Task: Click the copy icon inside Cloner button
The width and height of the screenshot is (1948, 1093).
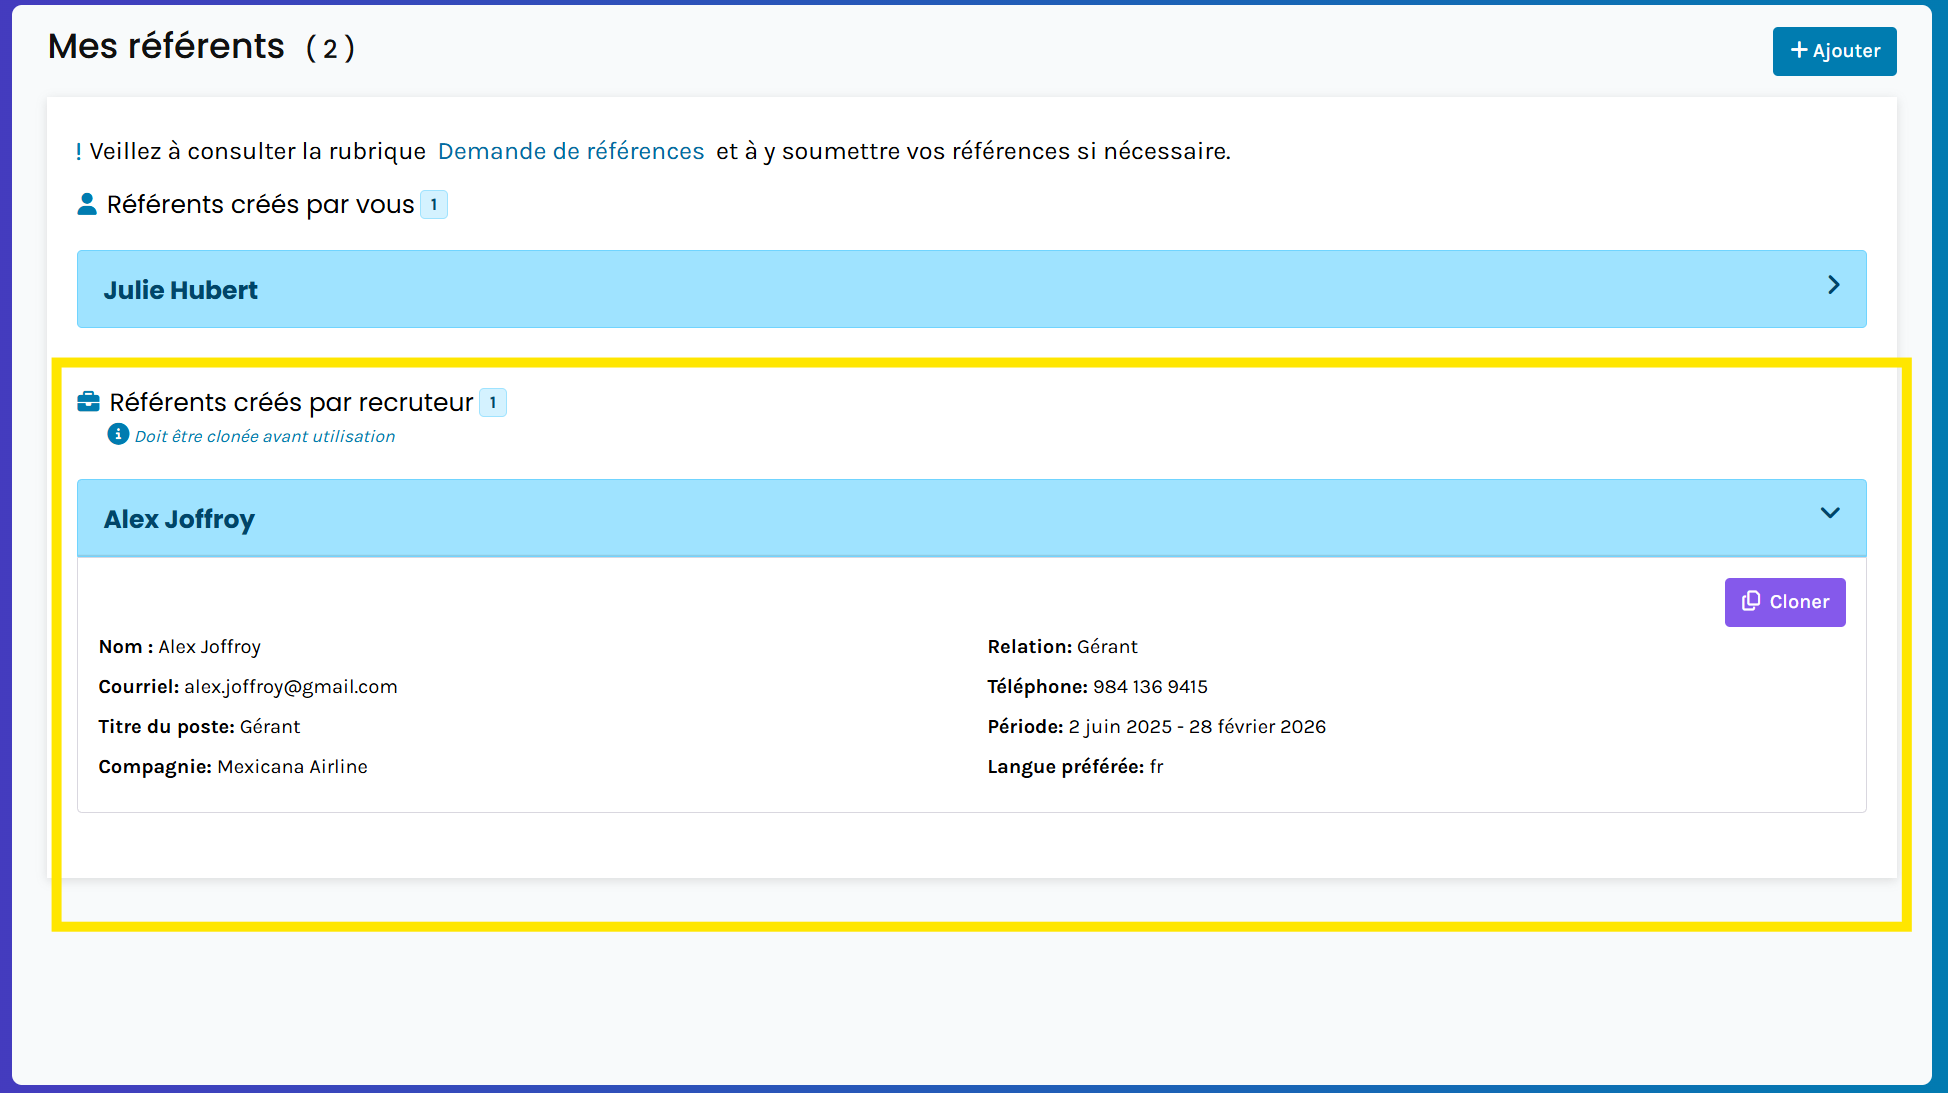Action: (x=1751, y=601)
